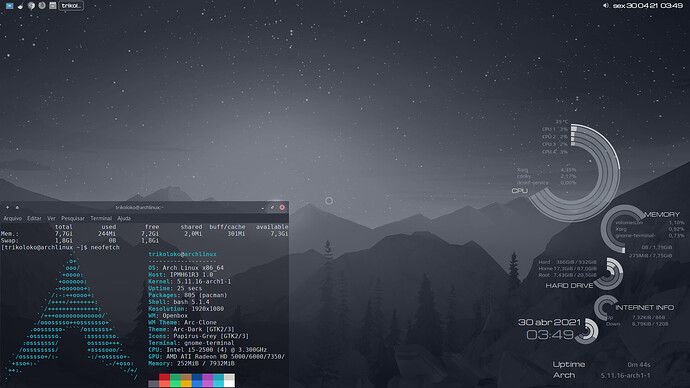Click the 'CPU' label on desktop widget
This screenshot has width=690, height=388.
pyautogui.click(x=520, y=191)
